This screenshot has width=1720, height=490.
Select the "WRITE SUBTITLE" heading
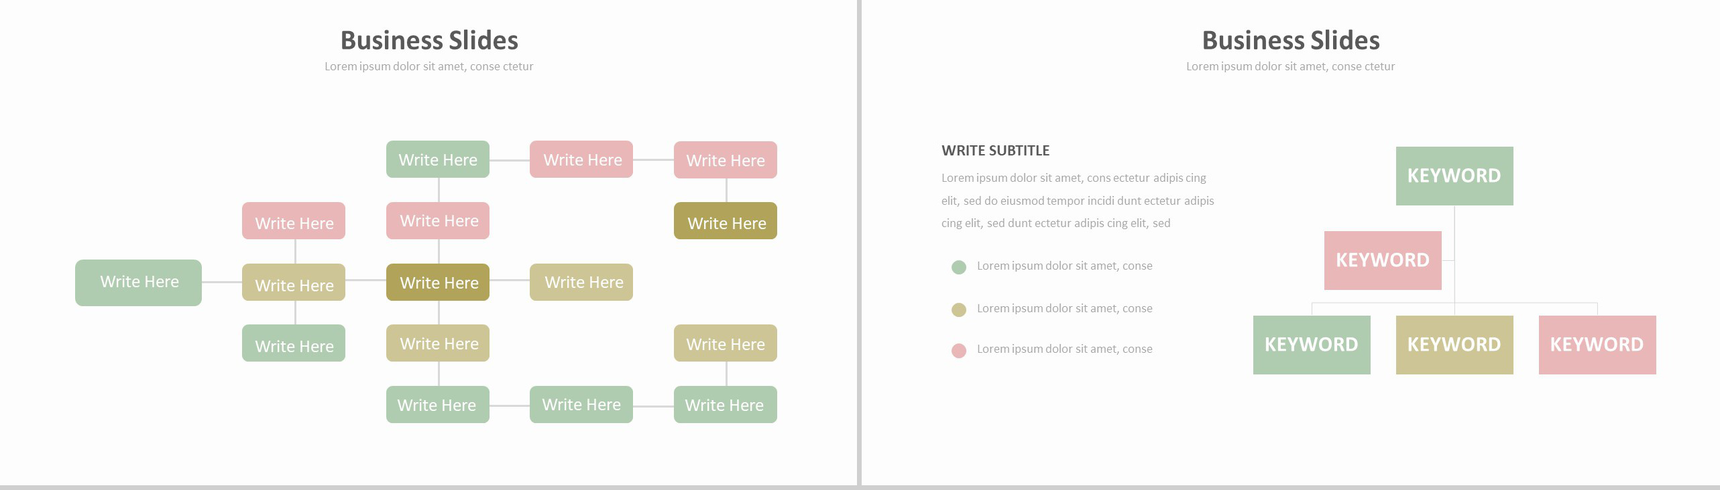click(995, 151)
